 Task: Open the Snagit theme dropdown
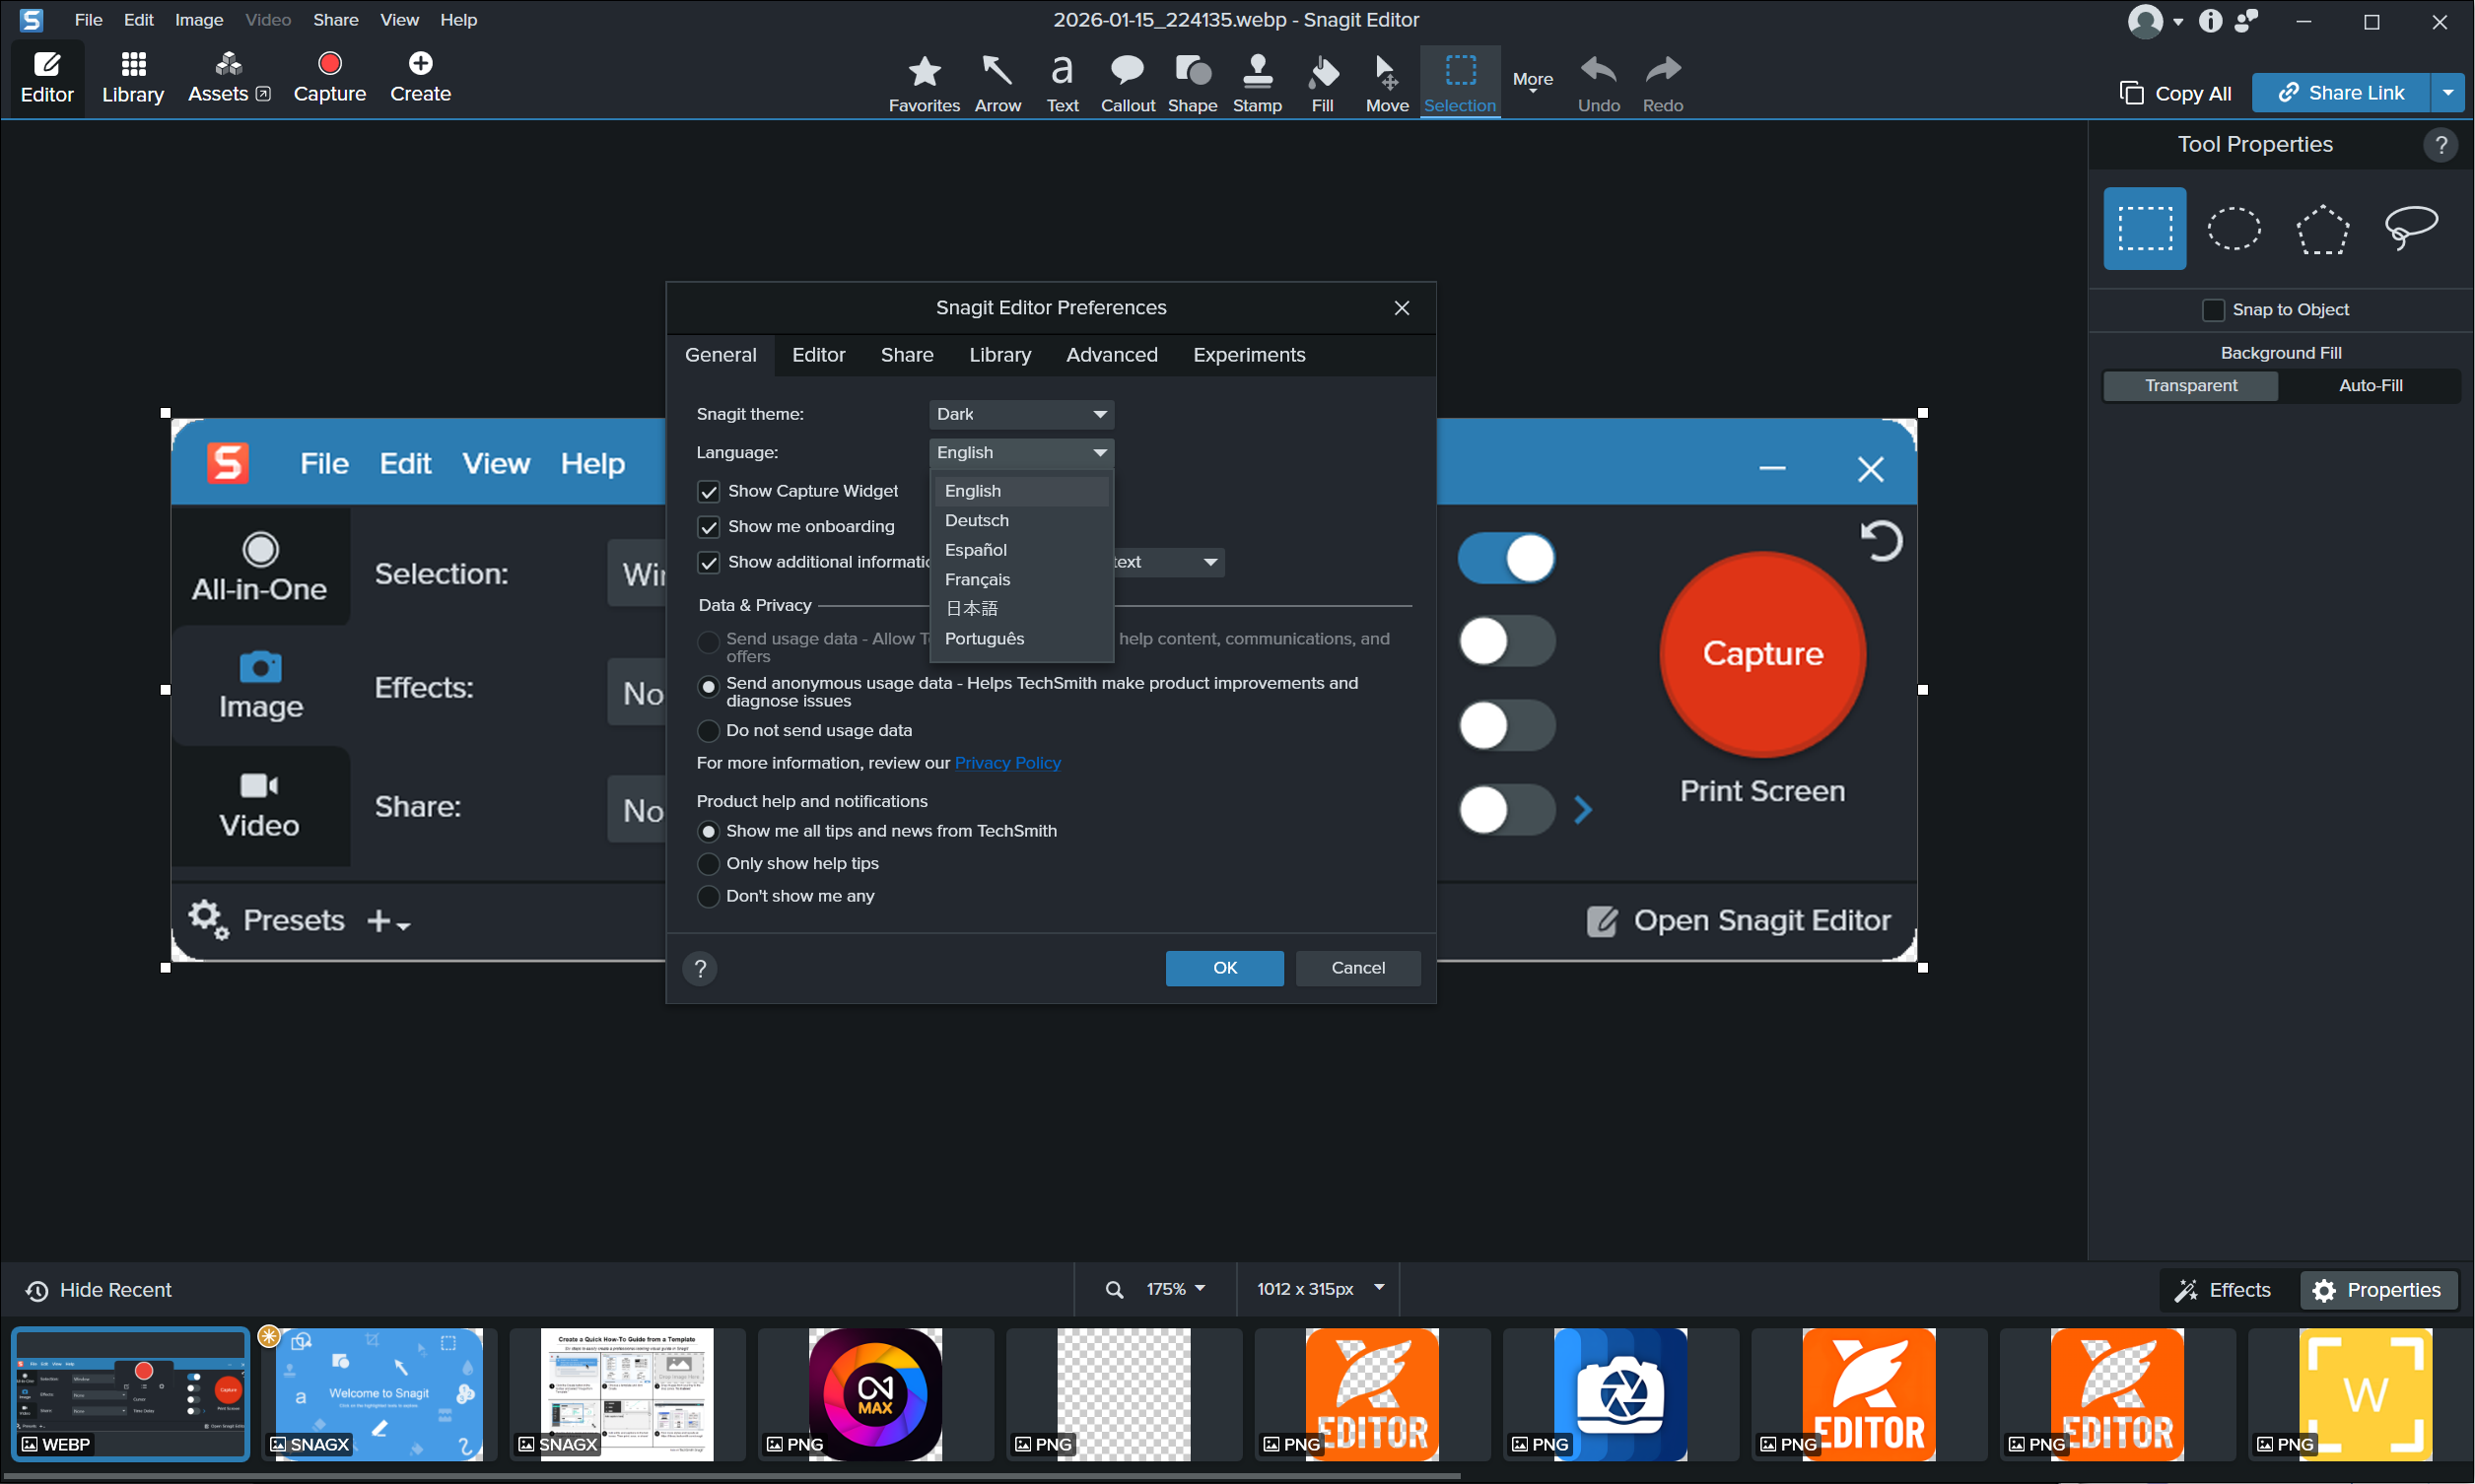click(1021, 414)
